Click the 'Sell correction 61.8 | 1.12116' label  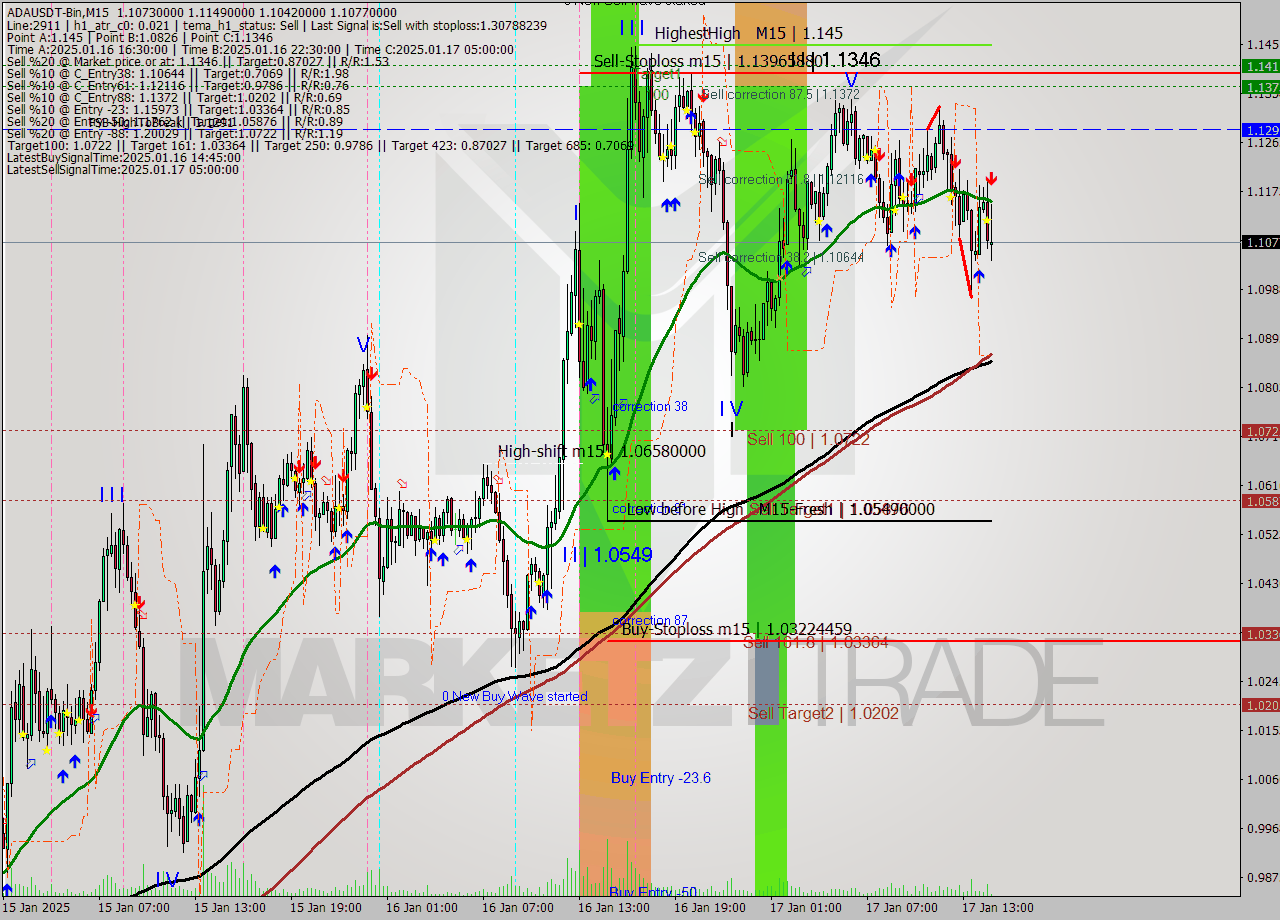pos(780,179)
